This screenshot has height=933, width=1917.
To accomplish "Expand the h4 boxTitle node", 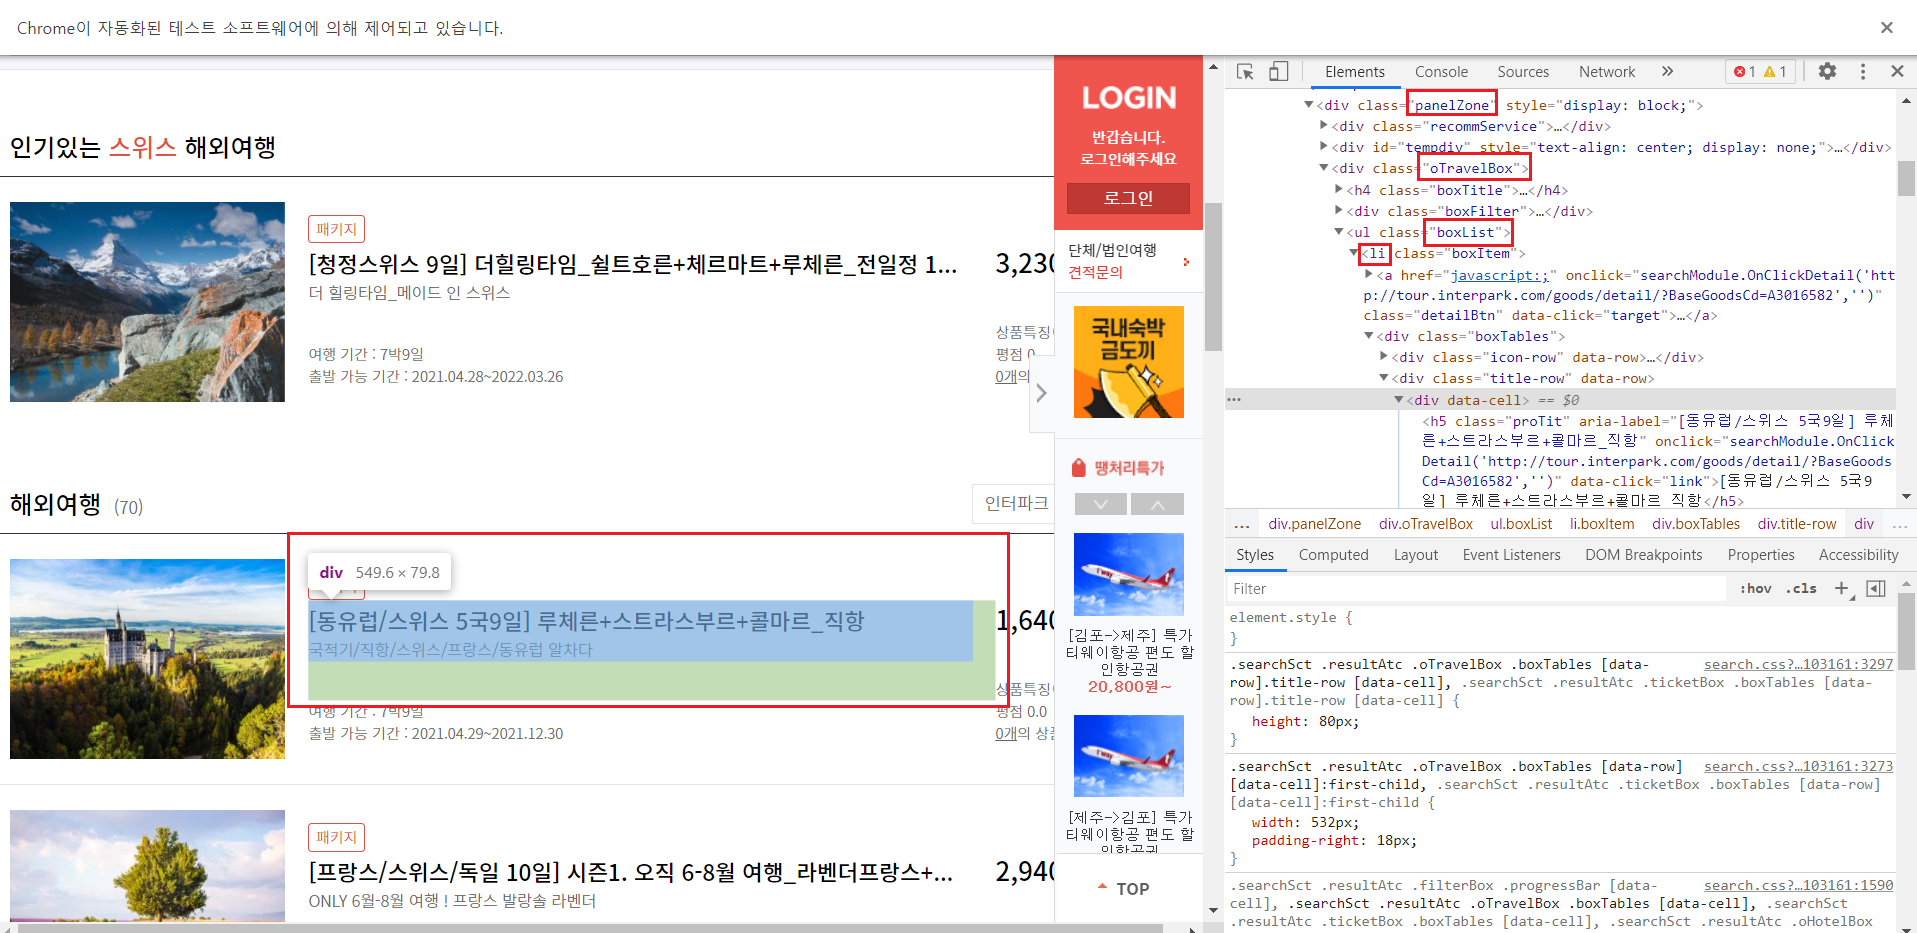I will coord(1338,189).
